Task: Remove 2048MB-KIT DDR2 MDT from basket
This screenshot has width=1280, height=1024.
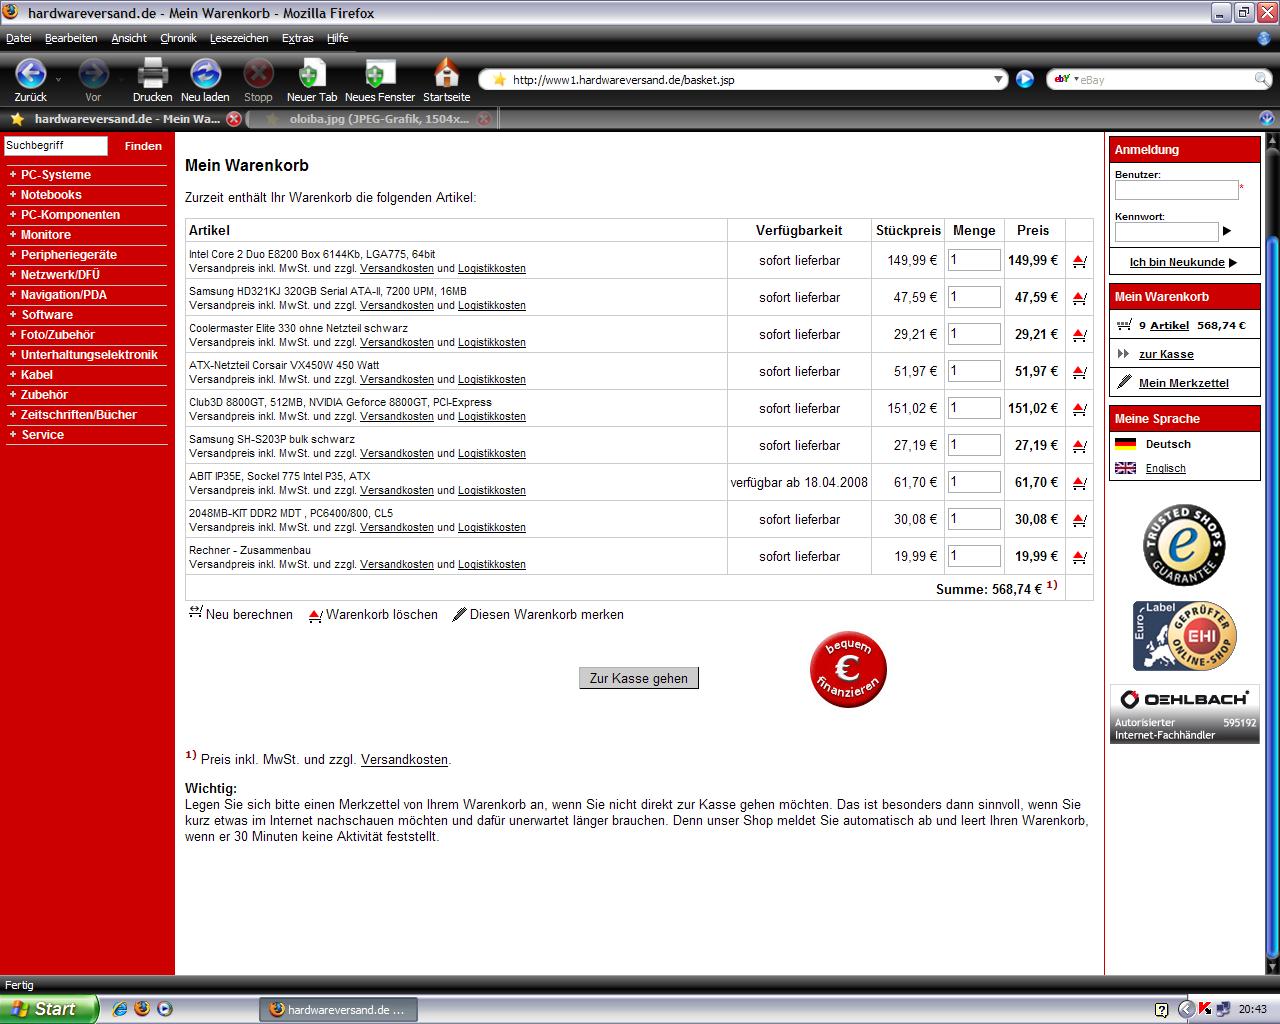Action: coord(1079,520)
